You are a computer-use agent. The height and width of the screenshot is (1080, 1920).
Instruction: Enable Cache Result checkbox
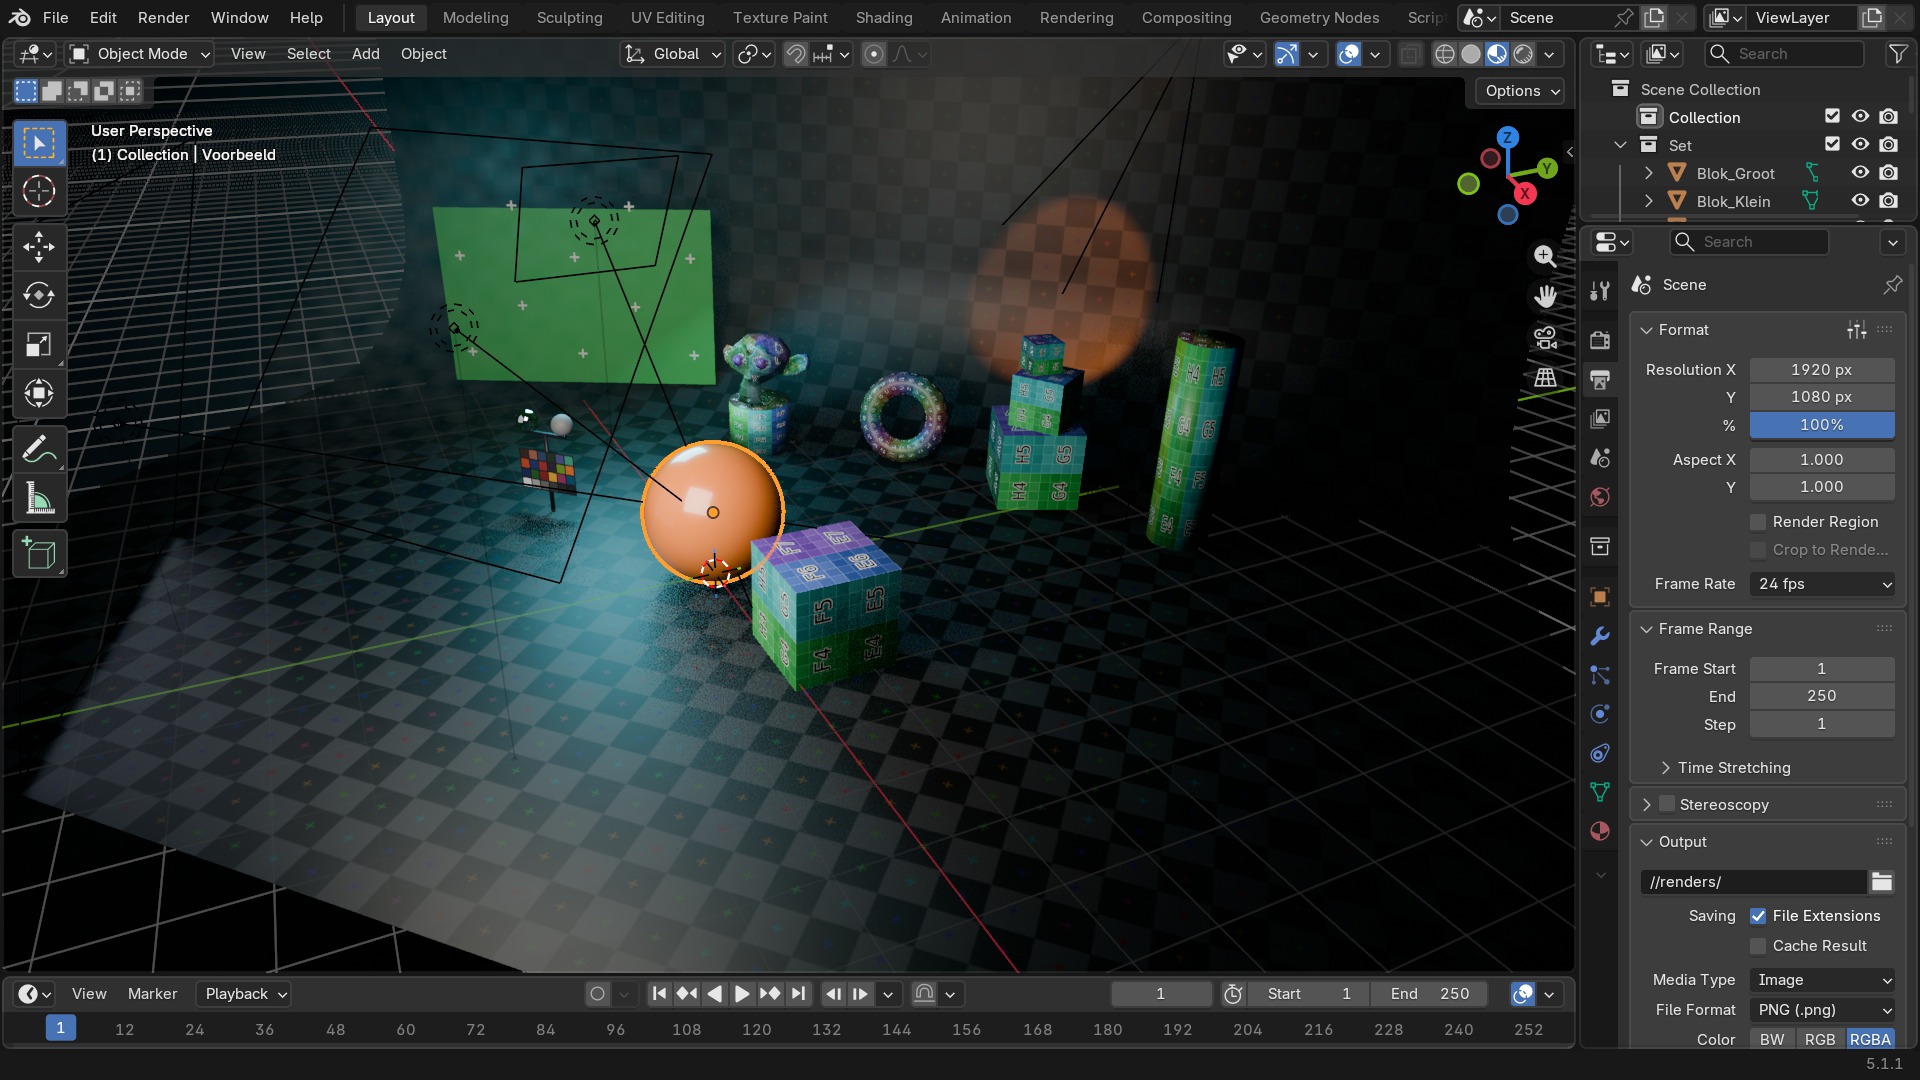tap(1758, 946)
